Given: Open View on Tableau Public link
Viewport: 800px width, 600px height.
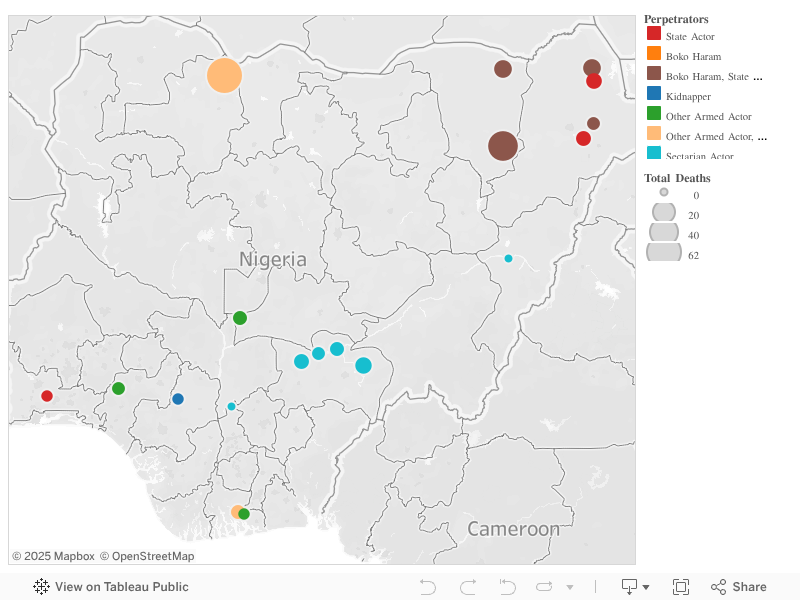Looking at the screenshot, I should point(121,587).
